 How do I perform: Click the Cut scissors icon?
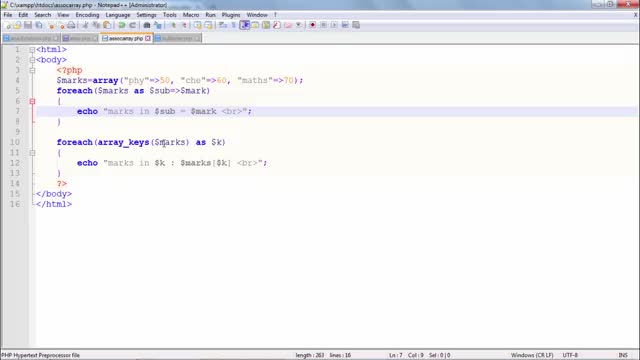85,25
